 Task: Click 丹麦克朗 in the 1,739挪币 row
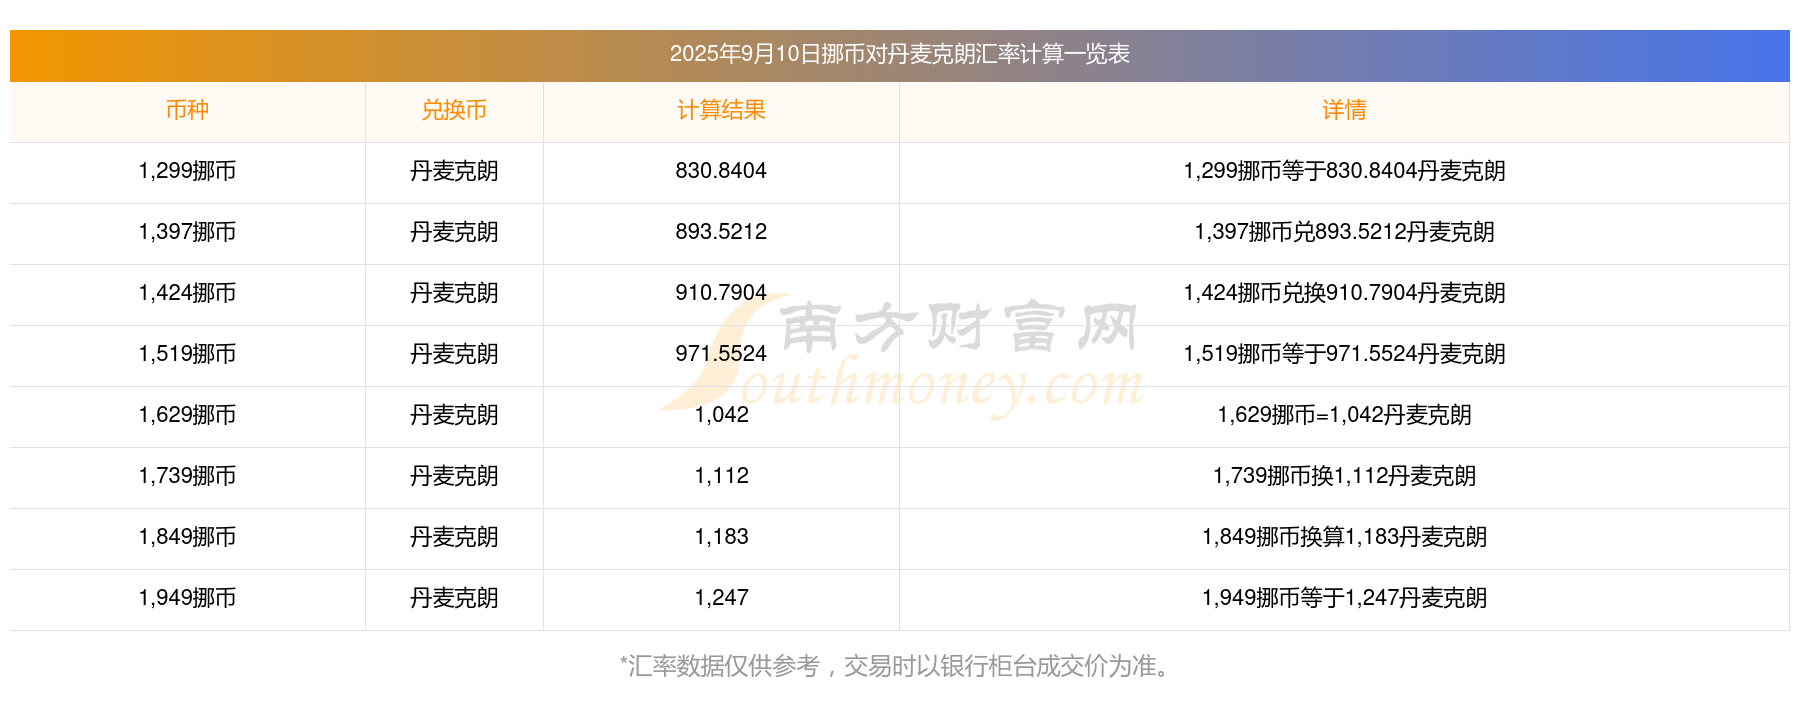tap(454, 476)
